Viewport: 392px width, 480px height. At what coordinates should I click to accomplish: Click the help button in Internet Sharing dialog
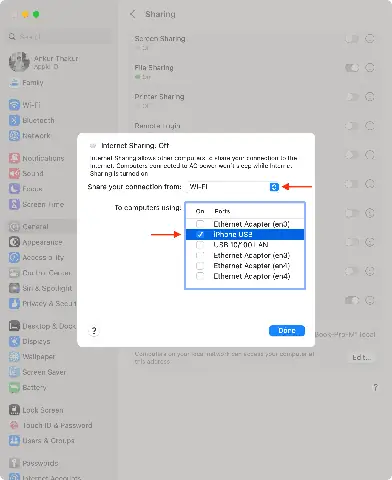point(94,331)
